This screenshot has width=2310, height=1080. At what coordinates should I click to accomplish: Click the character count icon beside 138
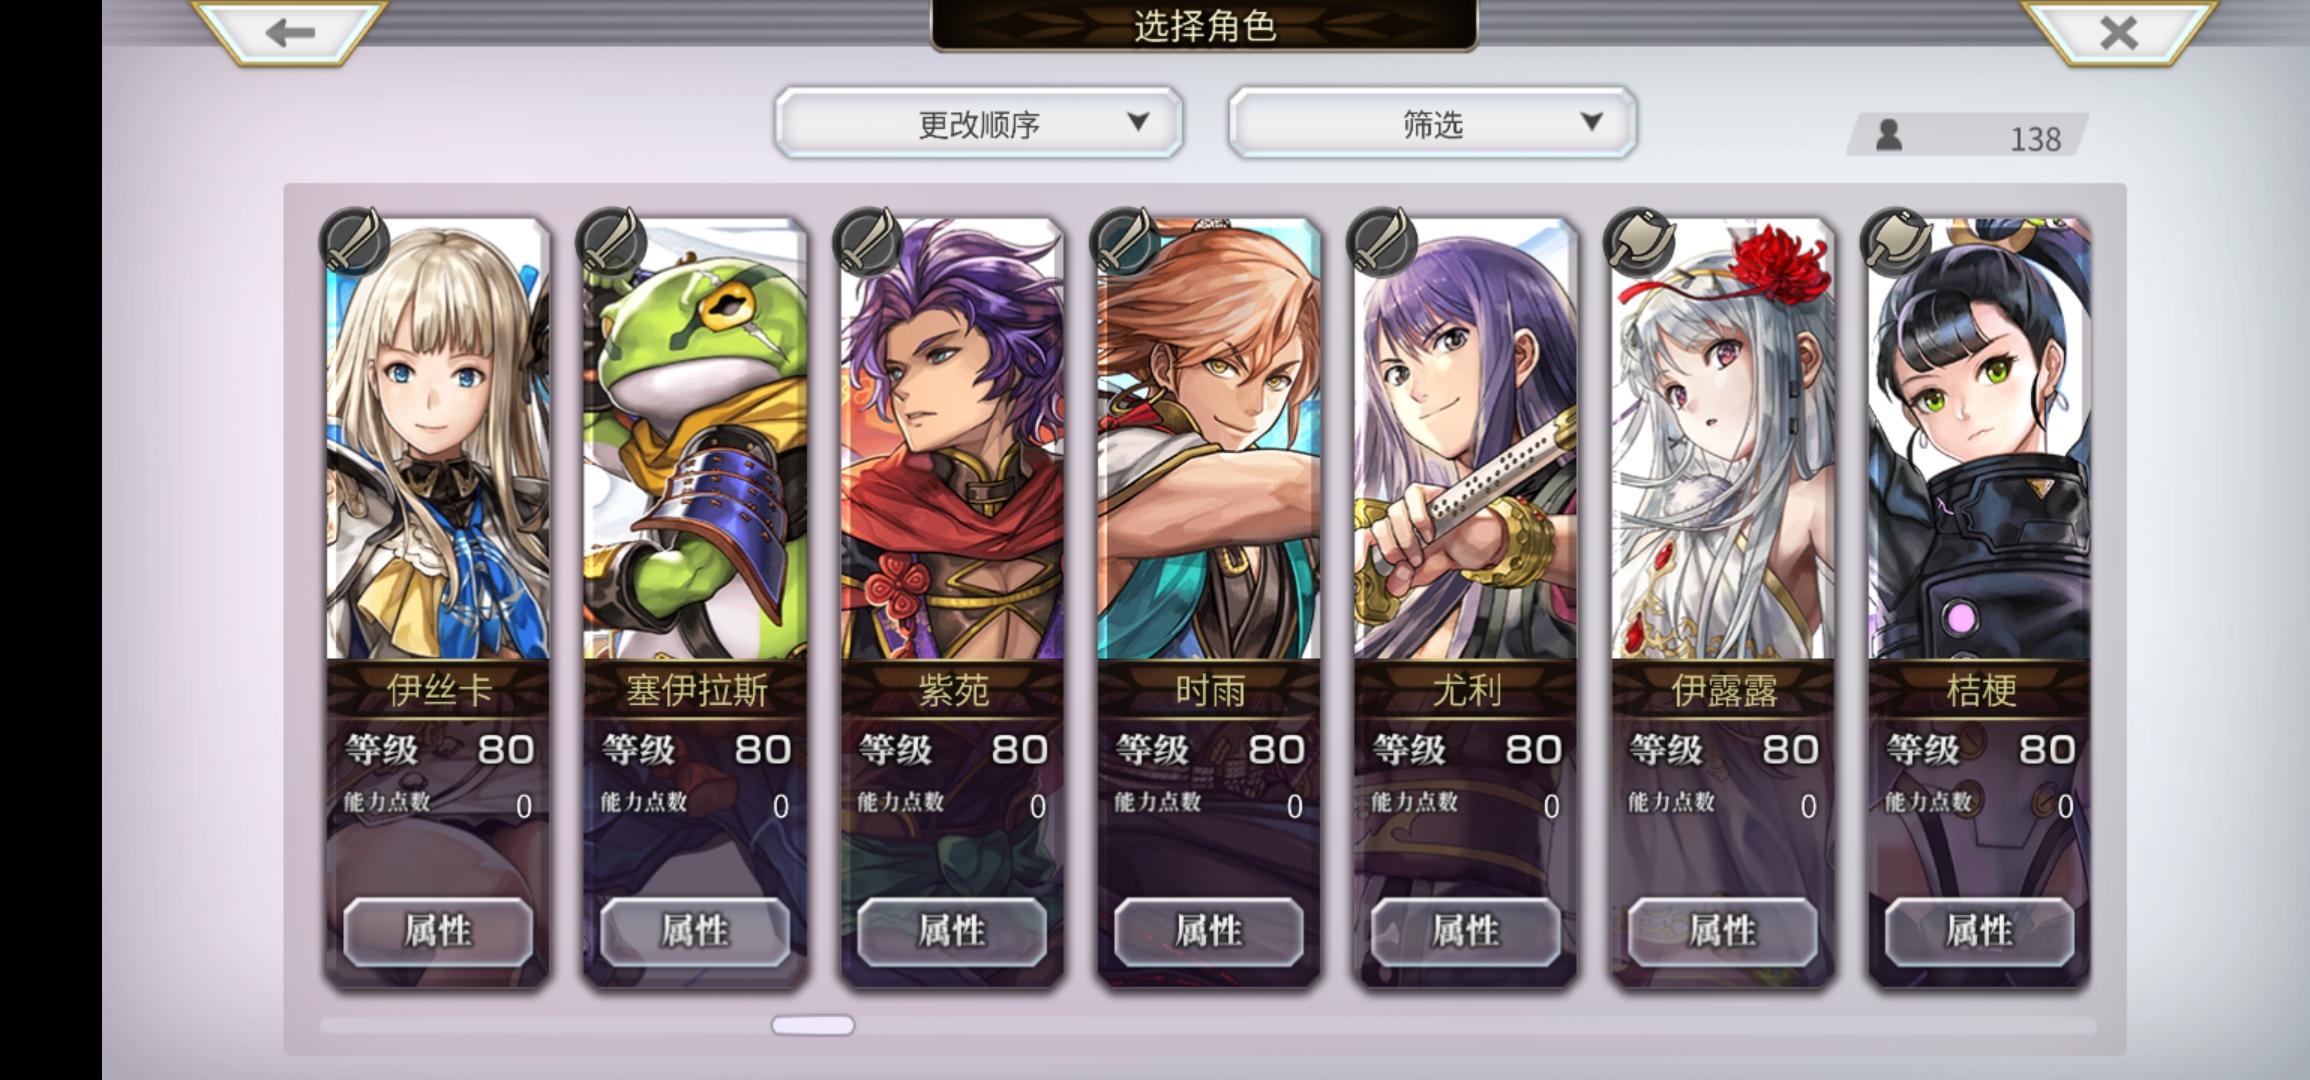pyautogui.click(x=1888, y=135)
